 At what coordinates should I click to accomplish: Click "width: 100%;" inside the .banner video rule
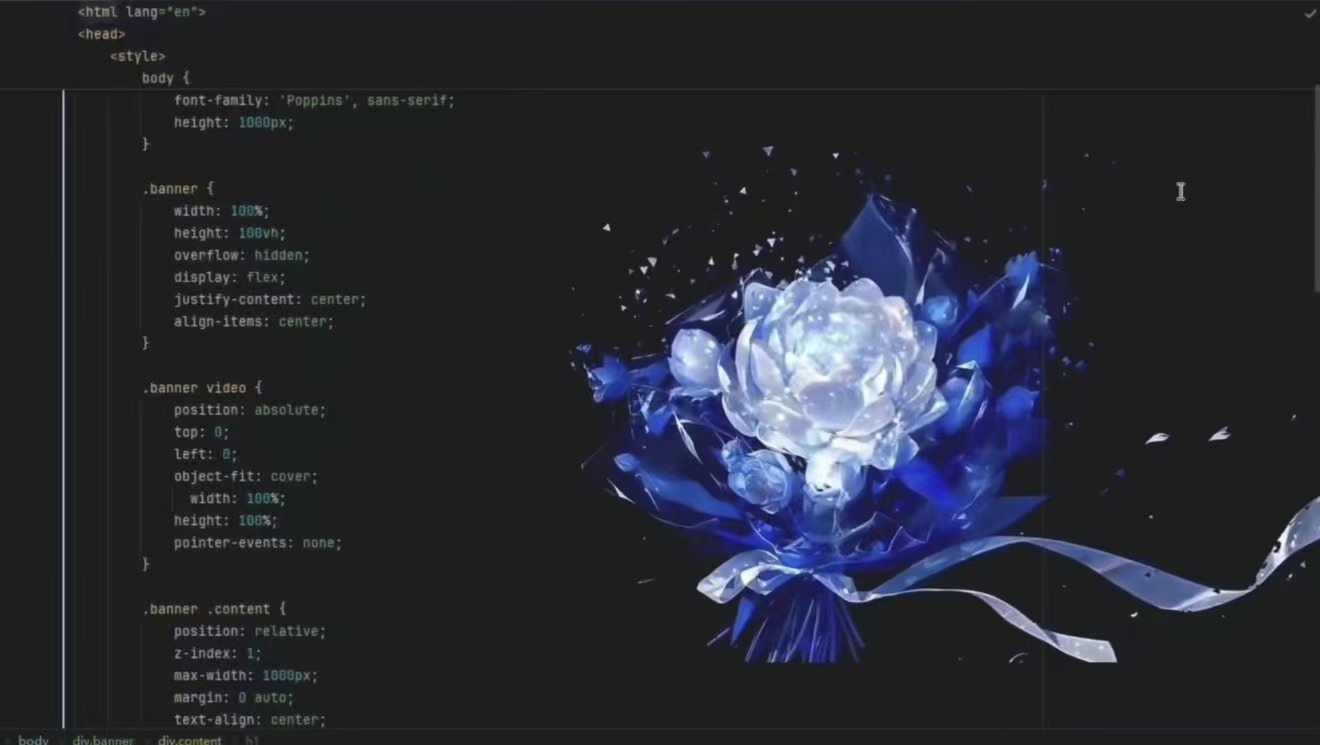238,498
